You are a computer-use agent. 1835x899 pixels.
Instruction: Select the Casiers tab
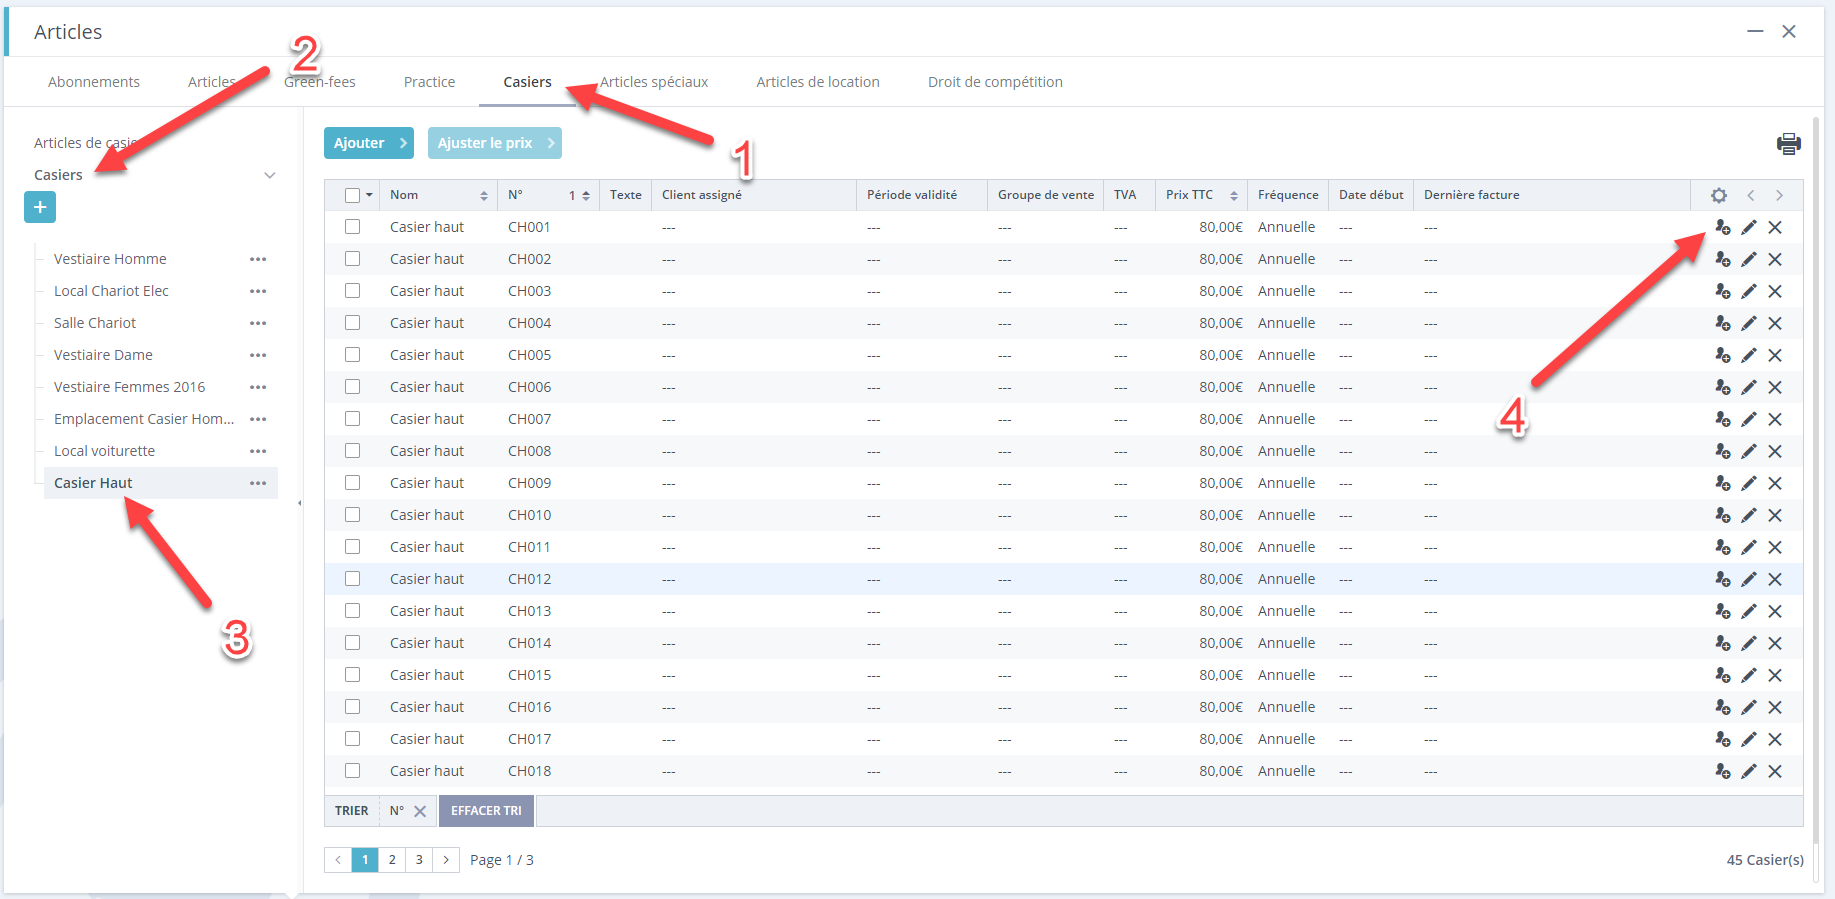click(x=527, y=82)
